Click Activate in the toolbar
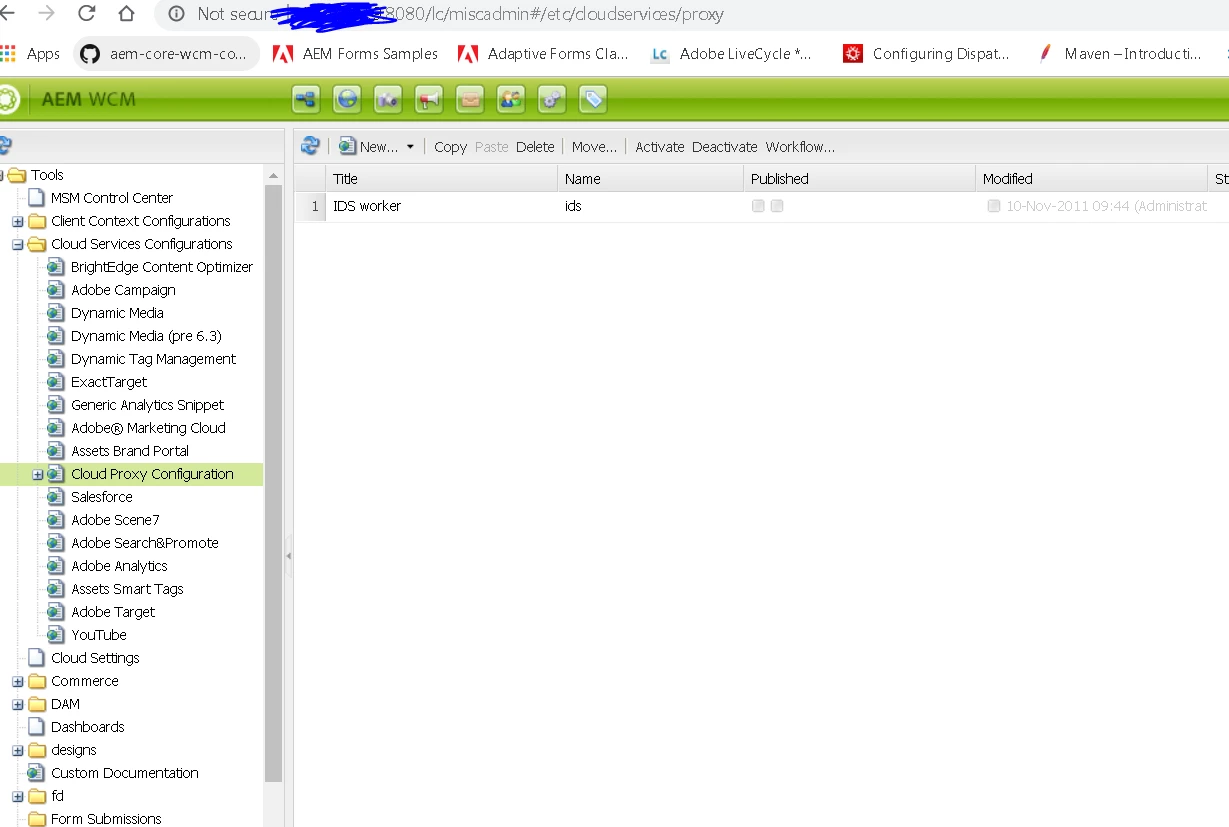Viewport: 1229px width, 827px height. [x=660, y=147]
